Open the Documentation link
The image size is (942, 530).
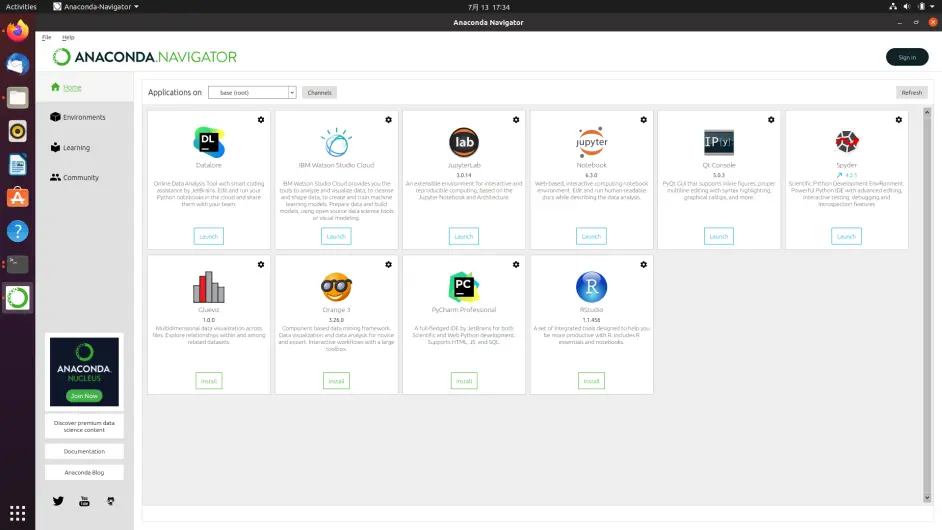(84, 451)
